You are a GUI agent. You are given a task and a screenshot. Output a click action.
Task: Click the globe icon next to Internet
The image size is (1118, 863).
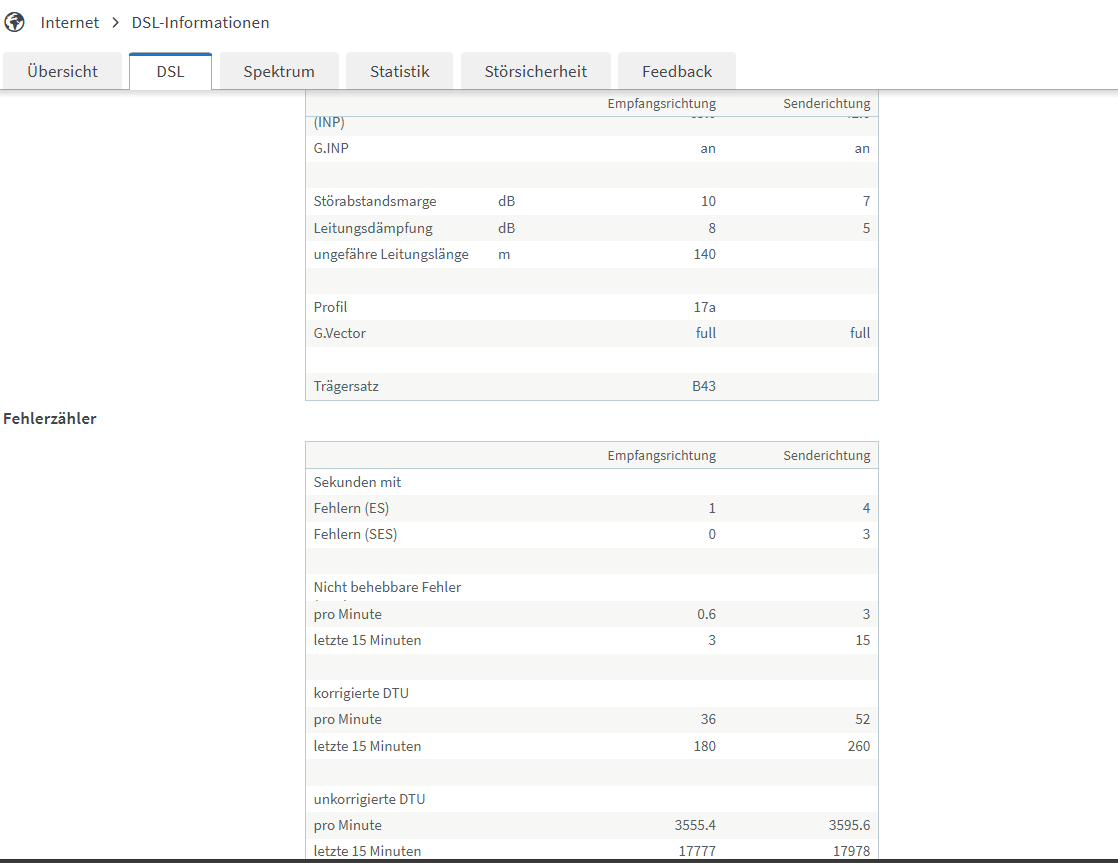pos(14,23)
